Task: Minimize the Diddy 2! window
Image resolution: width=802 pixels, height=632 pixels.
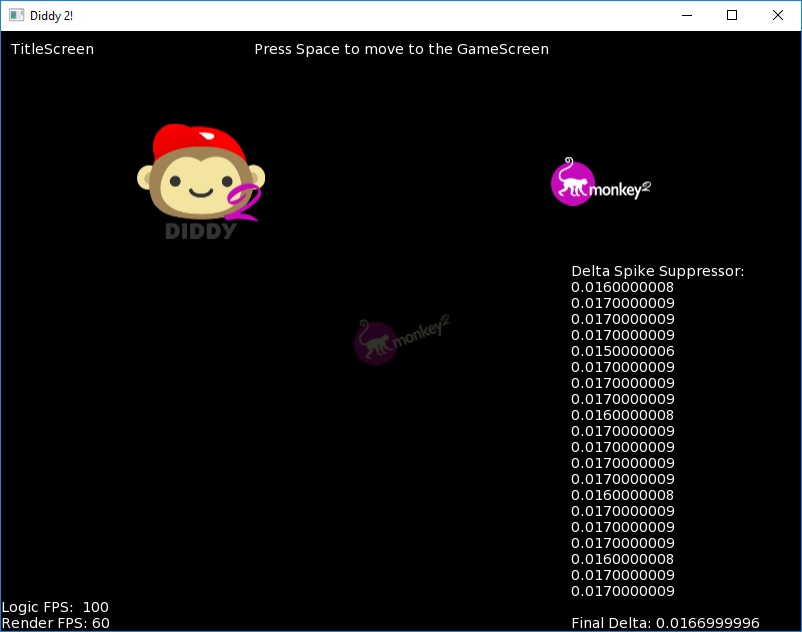Action: 686,15
